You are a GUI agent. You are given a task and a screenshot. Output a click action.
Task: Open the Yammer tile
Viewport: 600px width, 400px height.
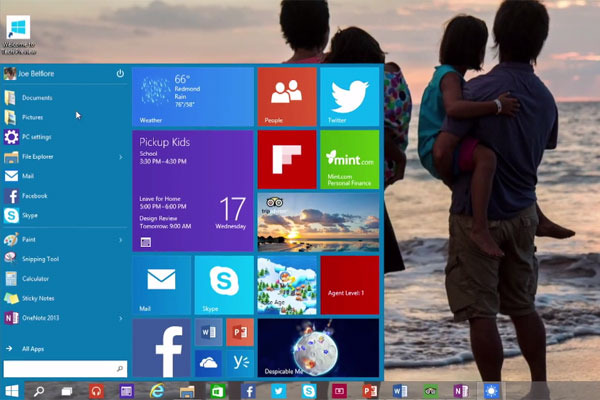pyautogui.click(x=240, y=363)
